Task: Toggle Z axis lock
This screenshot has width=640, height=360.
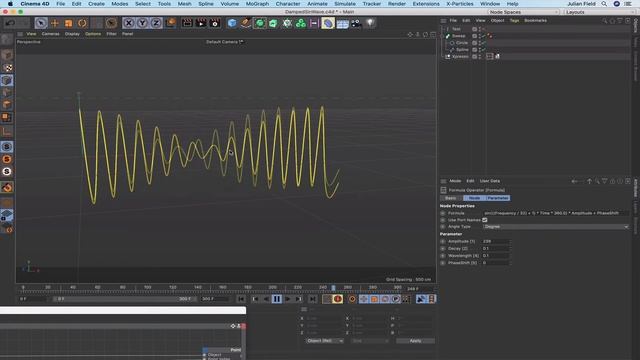Action: coord(156,23)
